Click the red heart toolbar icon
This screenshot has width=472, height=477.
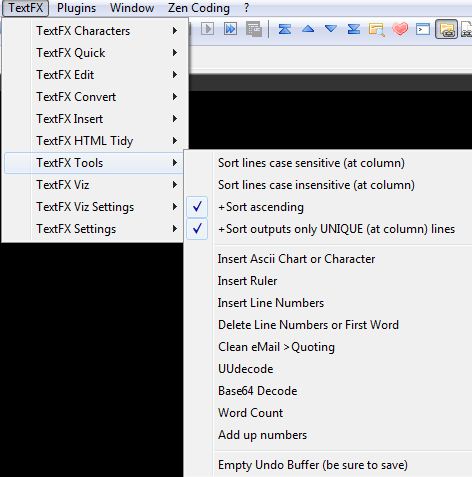400,29
